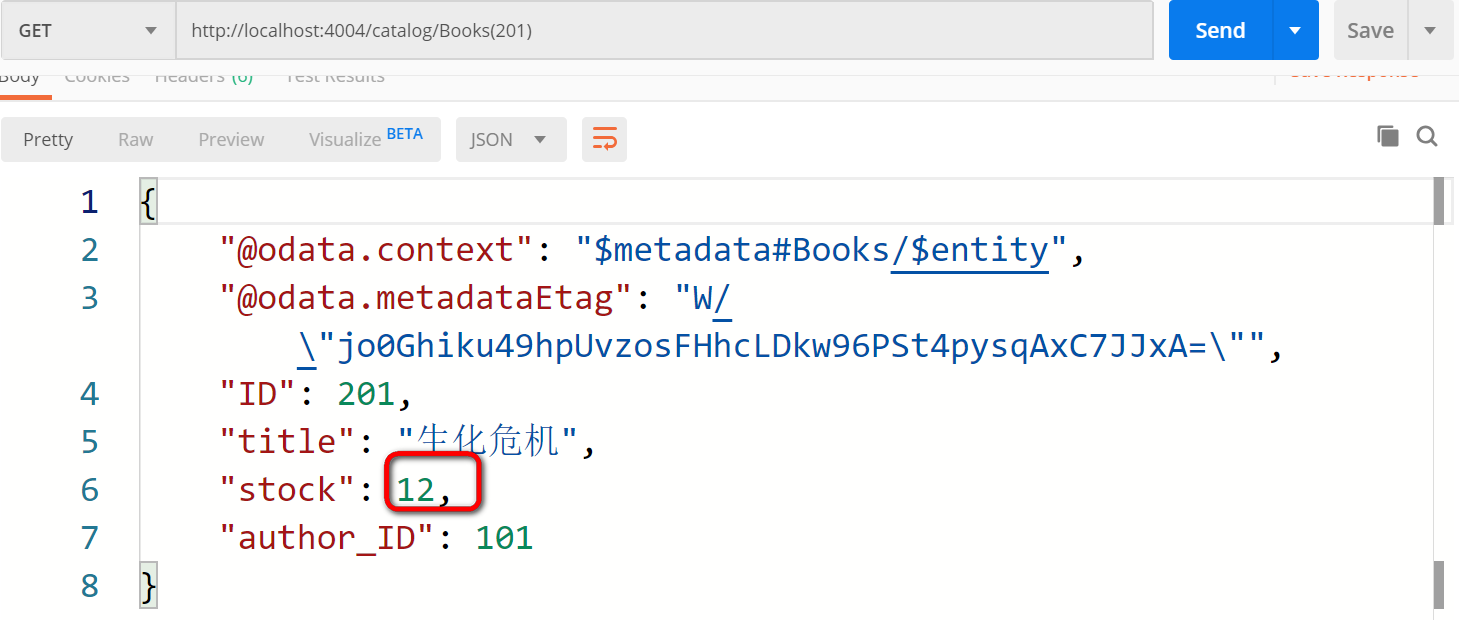Screen dimensions: 1459x620
Task: Click the "stock" key
Action: click(x=289, y=489)
